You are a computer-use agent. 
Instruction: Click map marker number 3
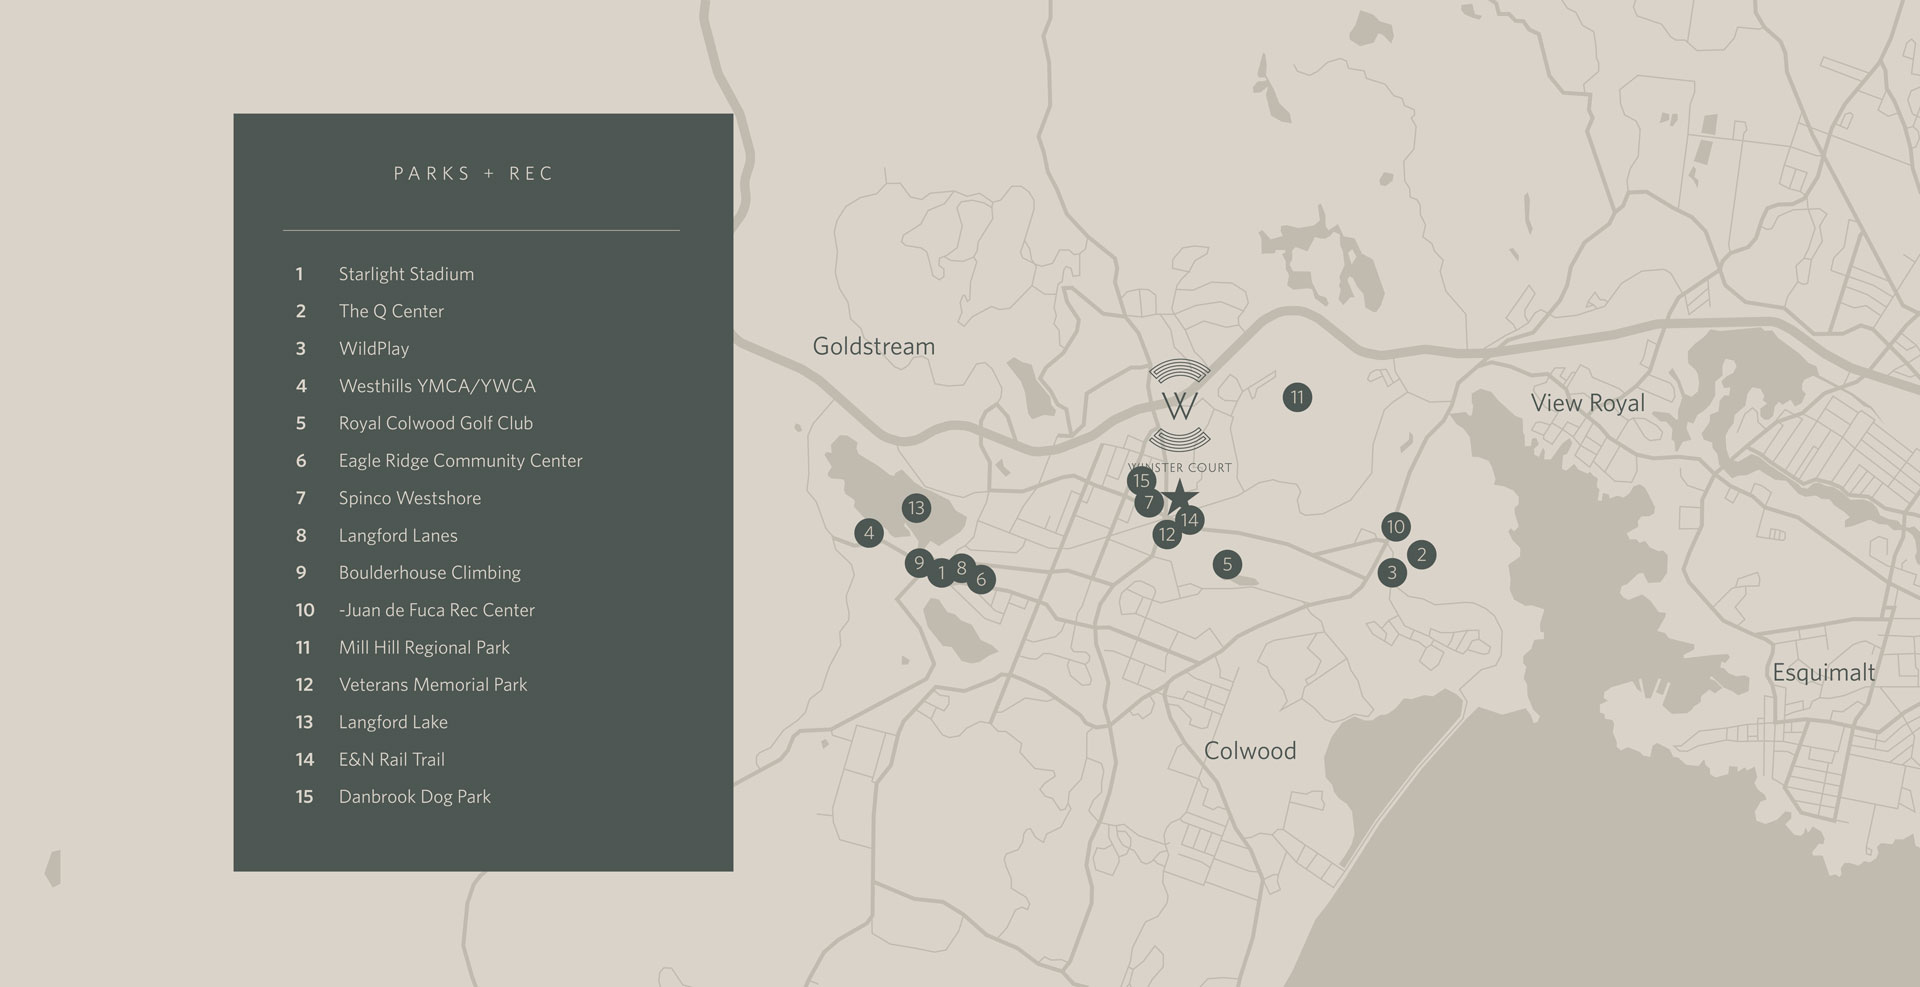1392,573
